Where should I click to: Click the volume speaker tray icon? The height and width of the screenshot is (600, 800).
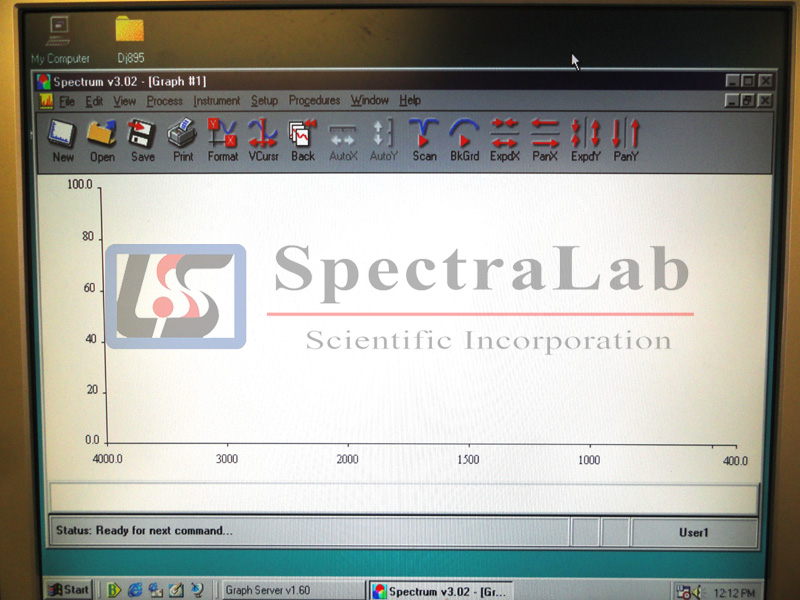(x=697, y=592)
